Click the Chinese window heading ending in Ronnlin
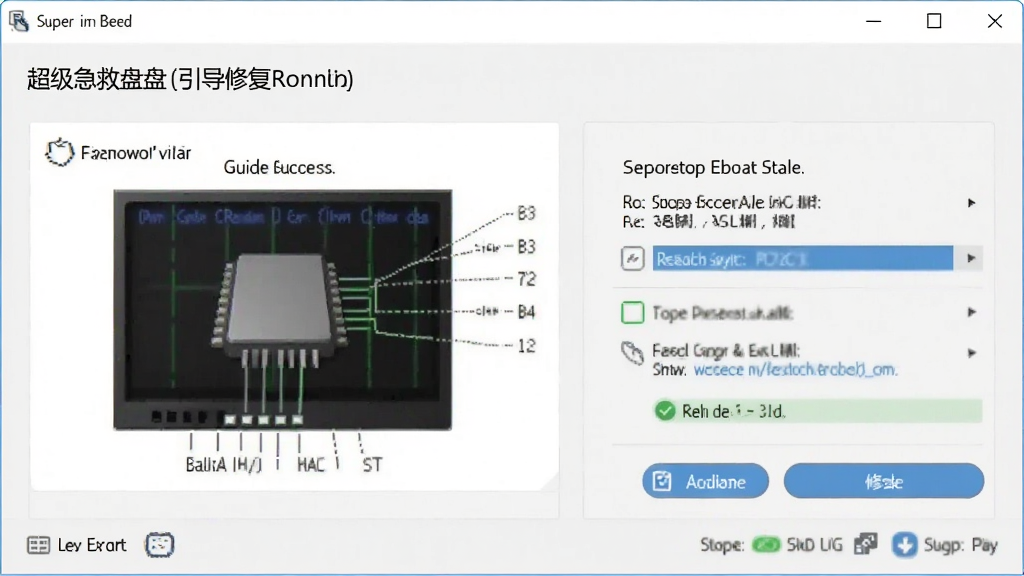The image size is (1024, 576). [x=190, y=79]
